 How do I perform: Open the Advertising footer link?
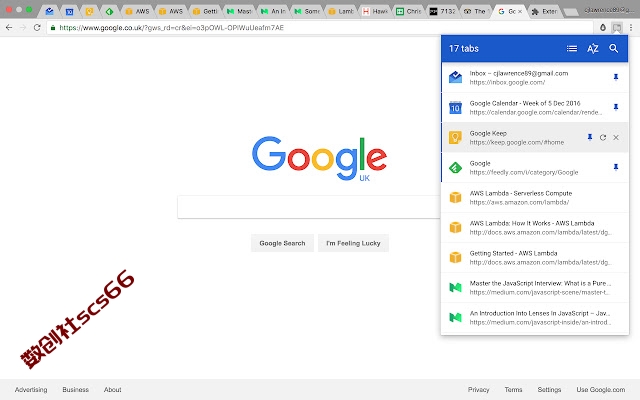tap(31, 390)
